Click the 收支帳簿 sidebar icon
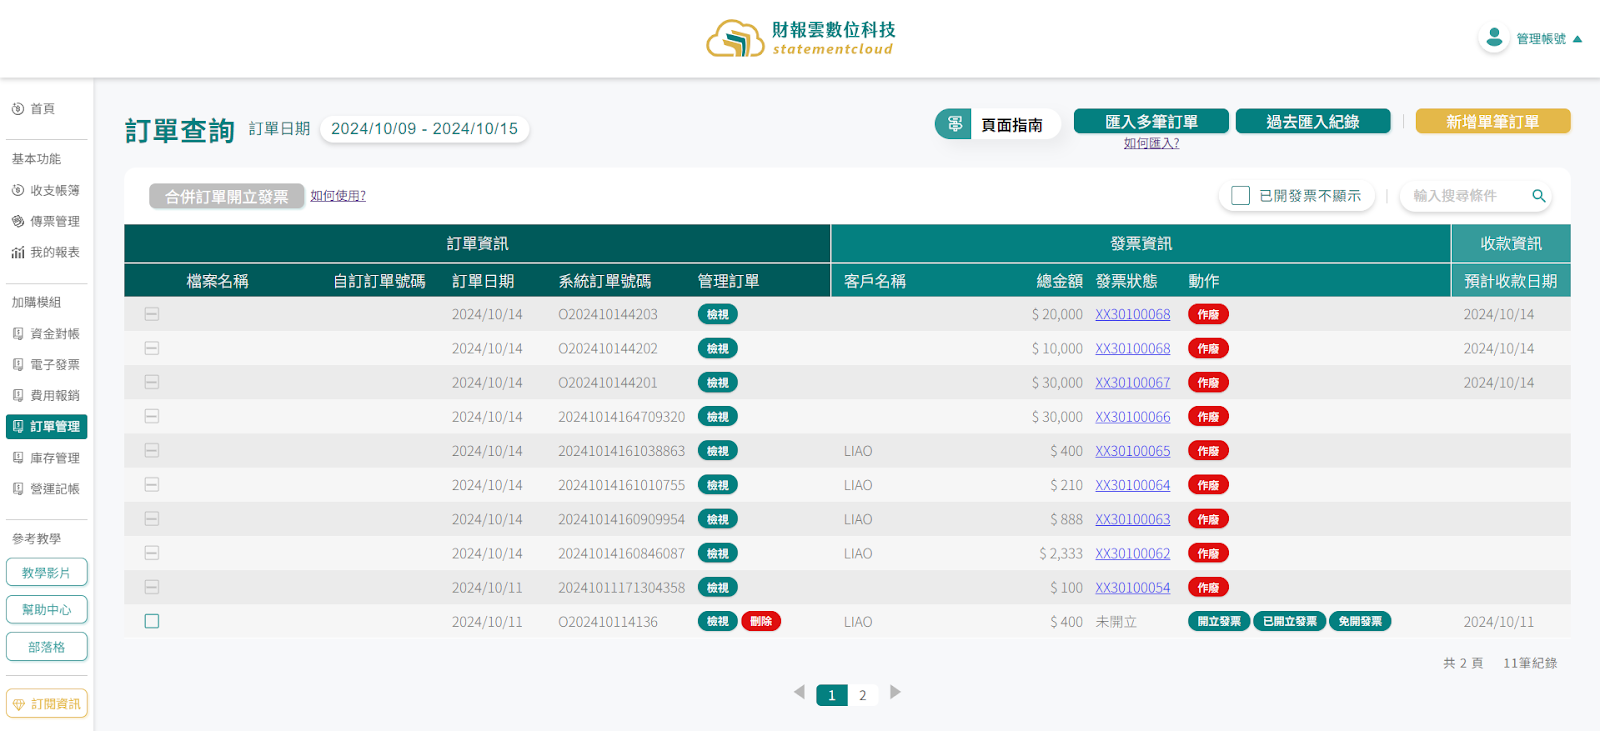Viewport: 1600px width, 731px height. pos(18,190)
